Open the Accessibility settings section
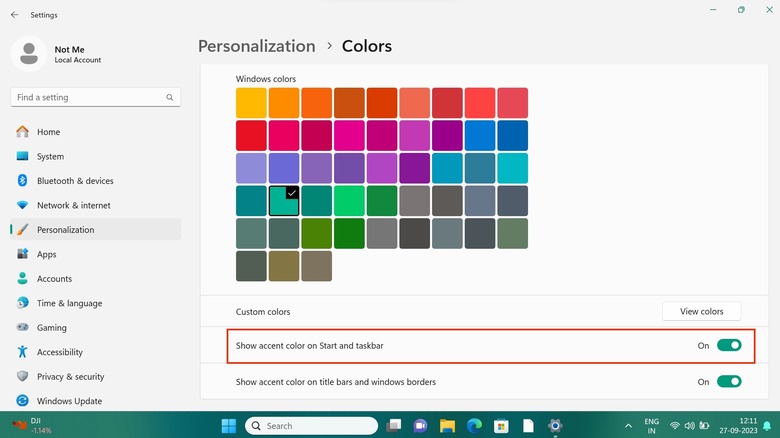 (x=59, y=352)
